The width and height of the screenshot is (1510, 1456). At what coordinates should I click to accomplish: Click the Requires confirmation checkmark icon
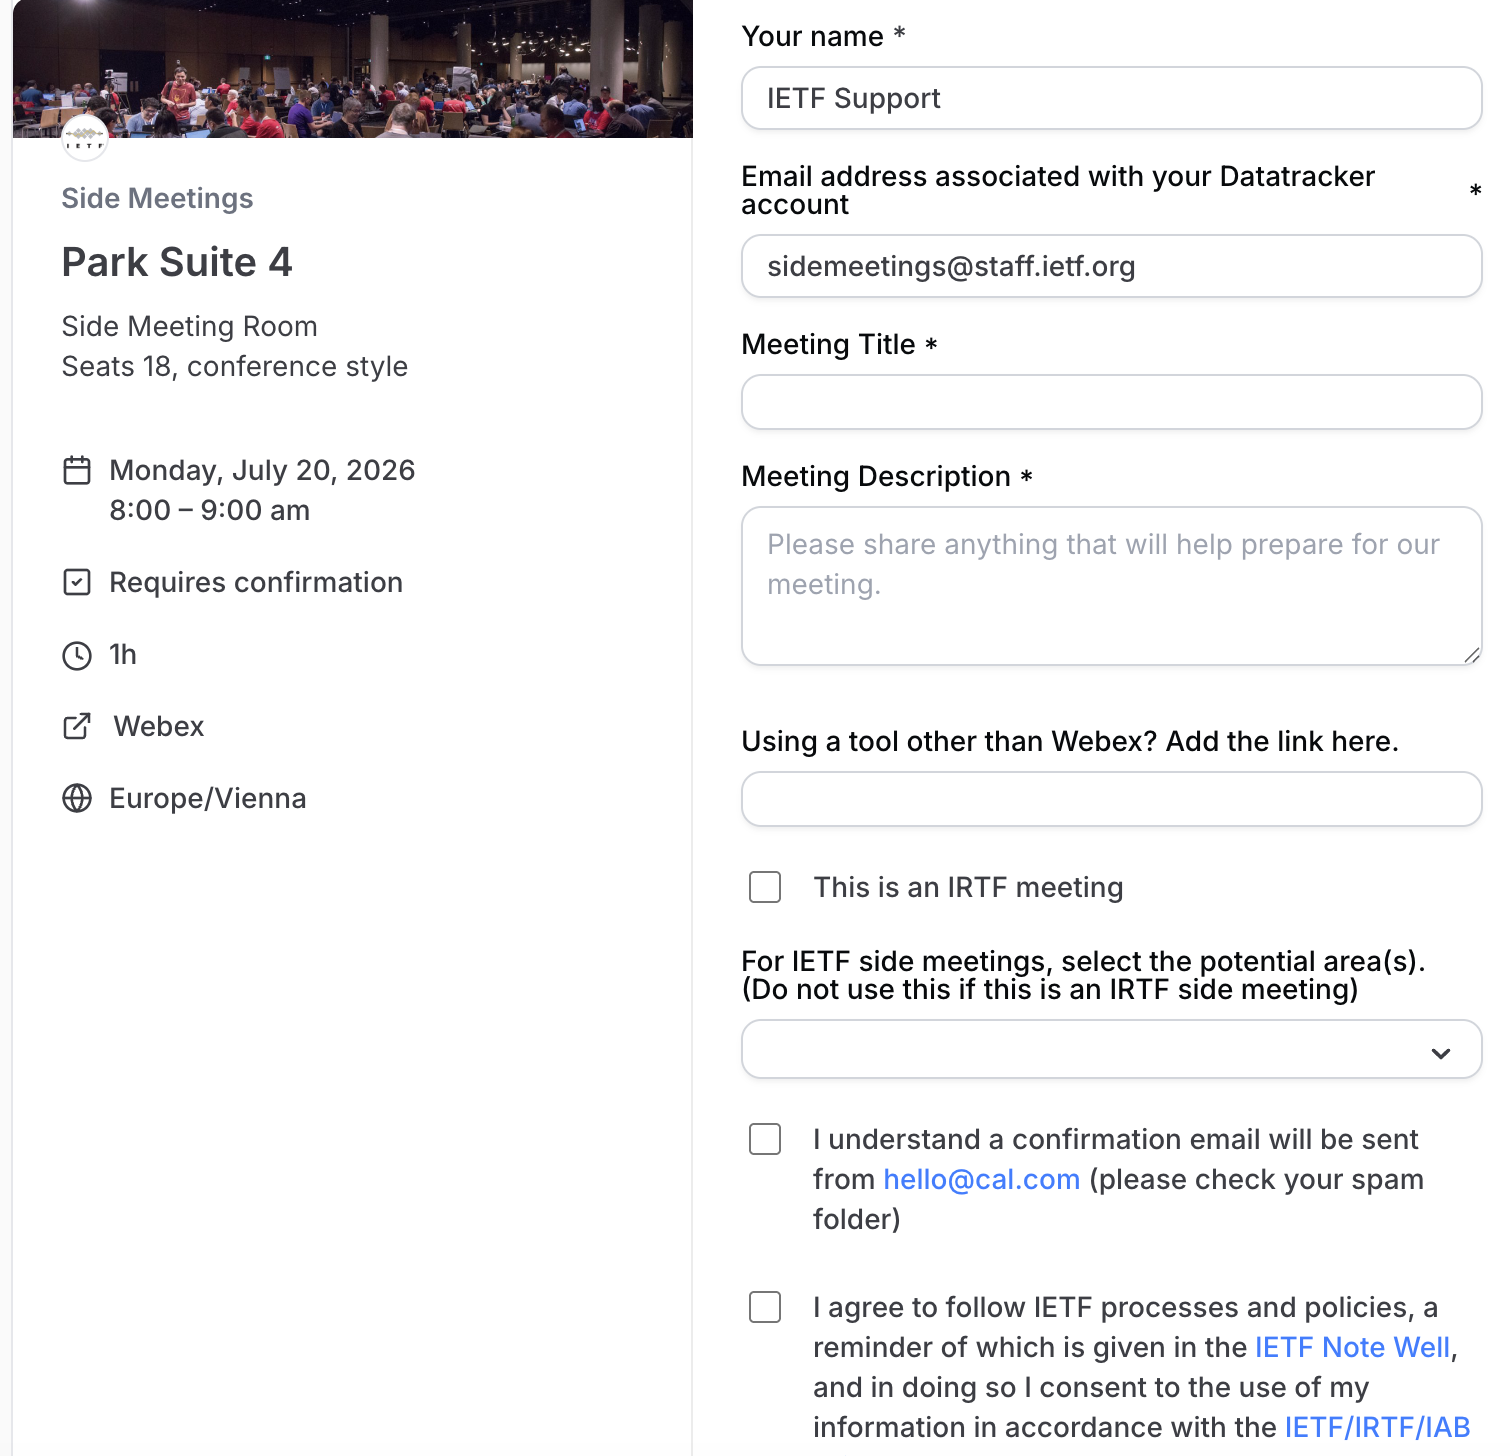(77, 582)
